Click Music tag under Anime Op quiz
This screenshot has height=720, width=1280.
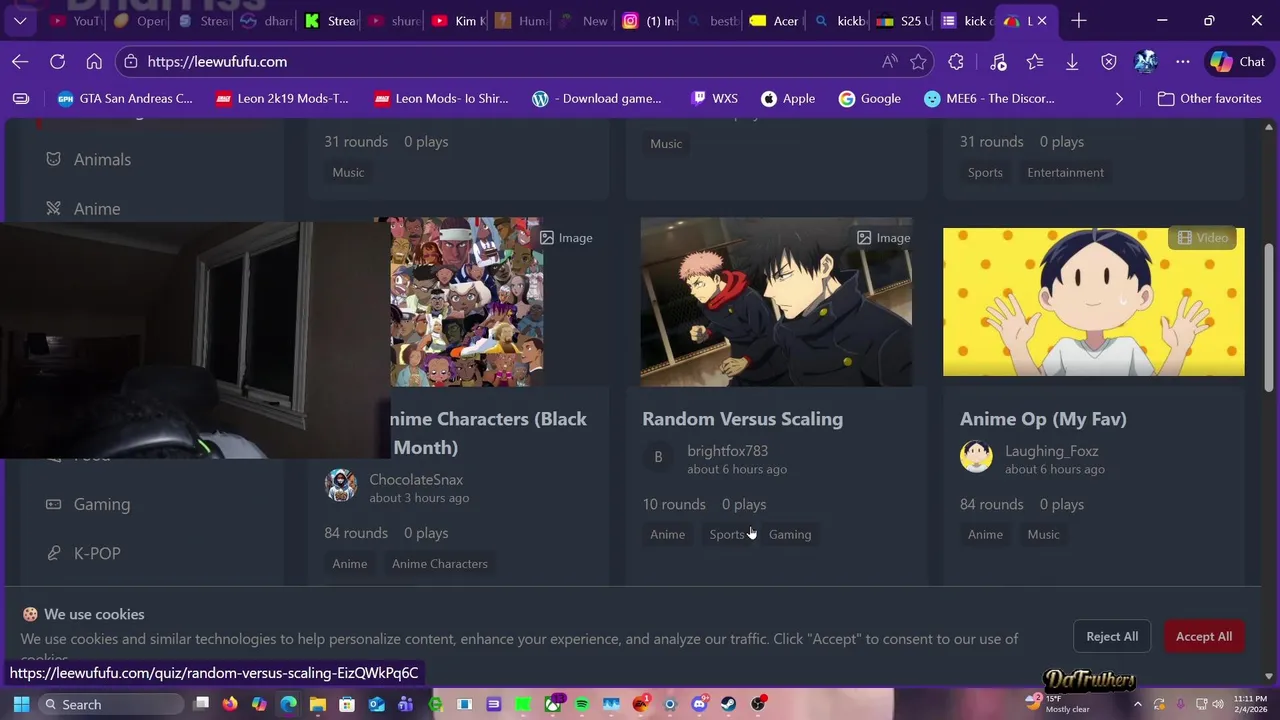pos(1043,534)
